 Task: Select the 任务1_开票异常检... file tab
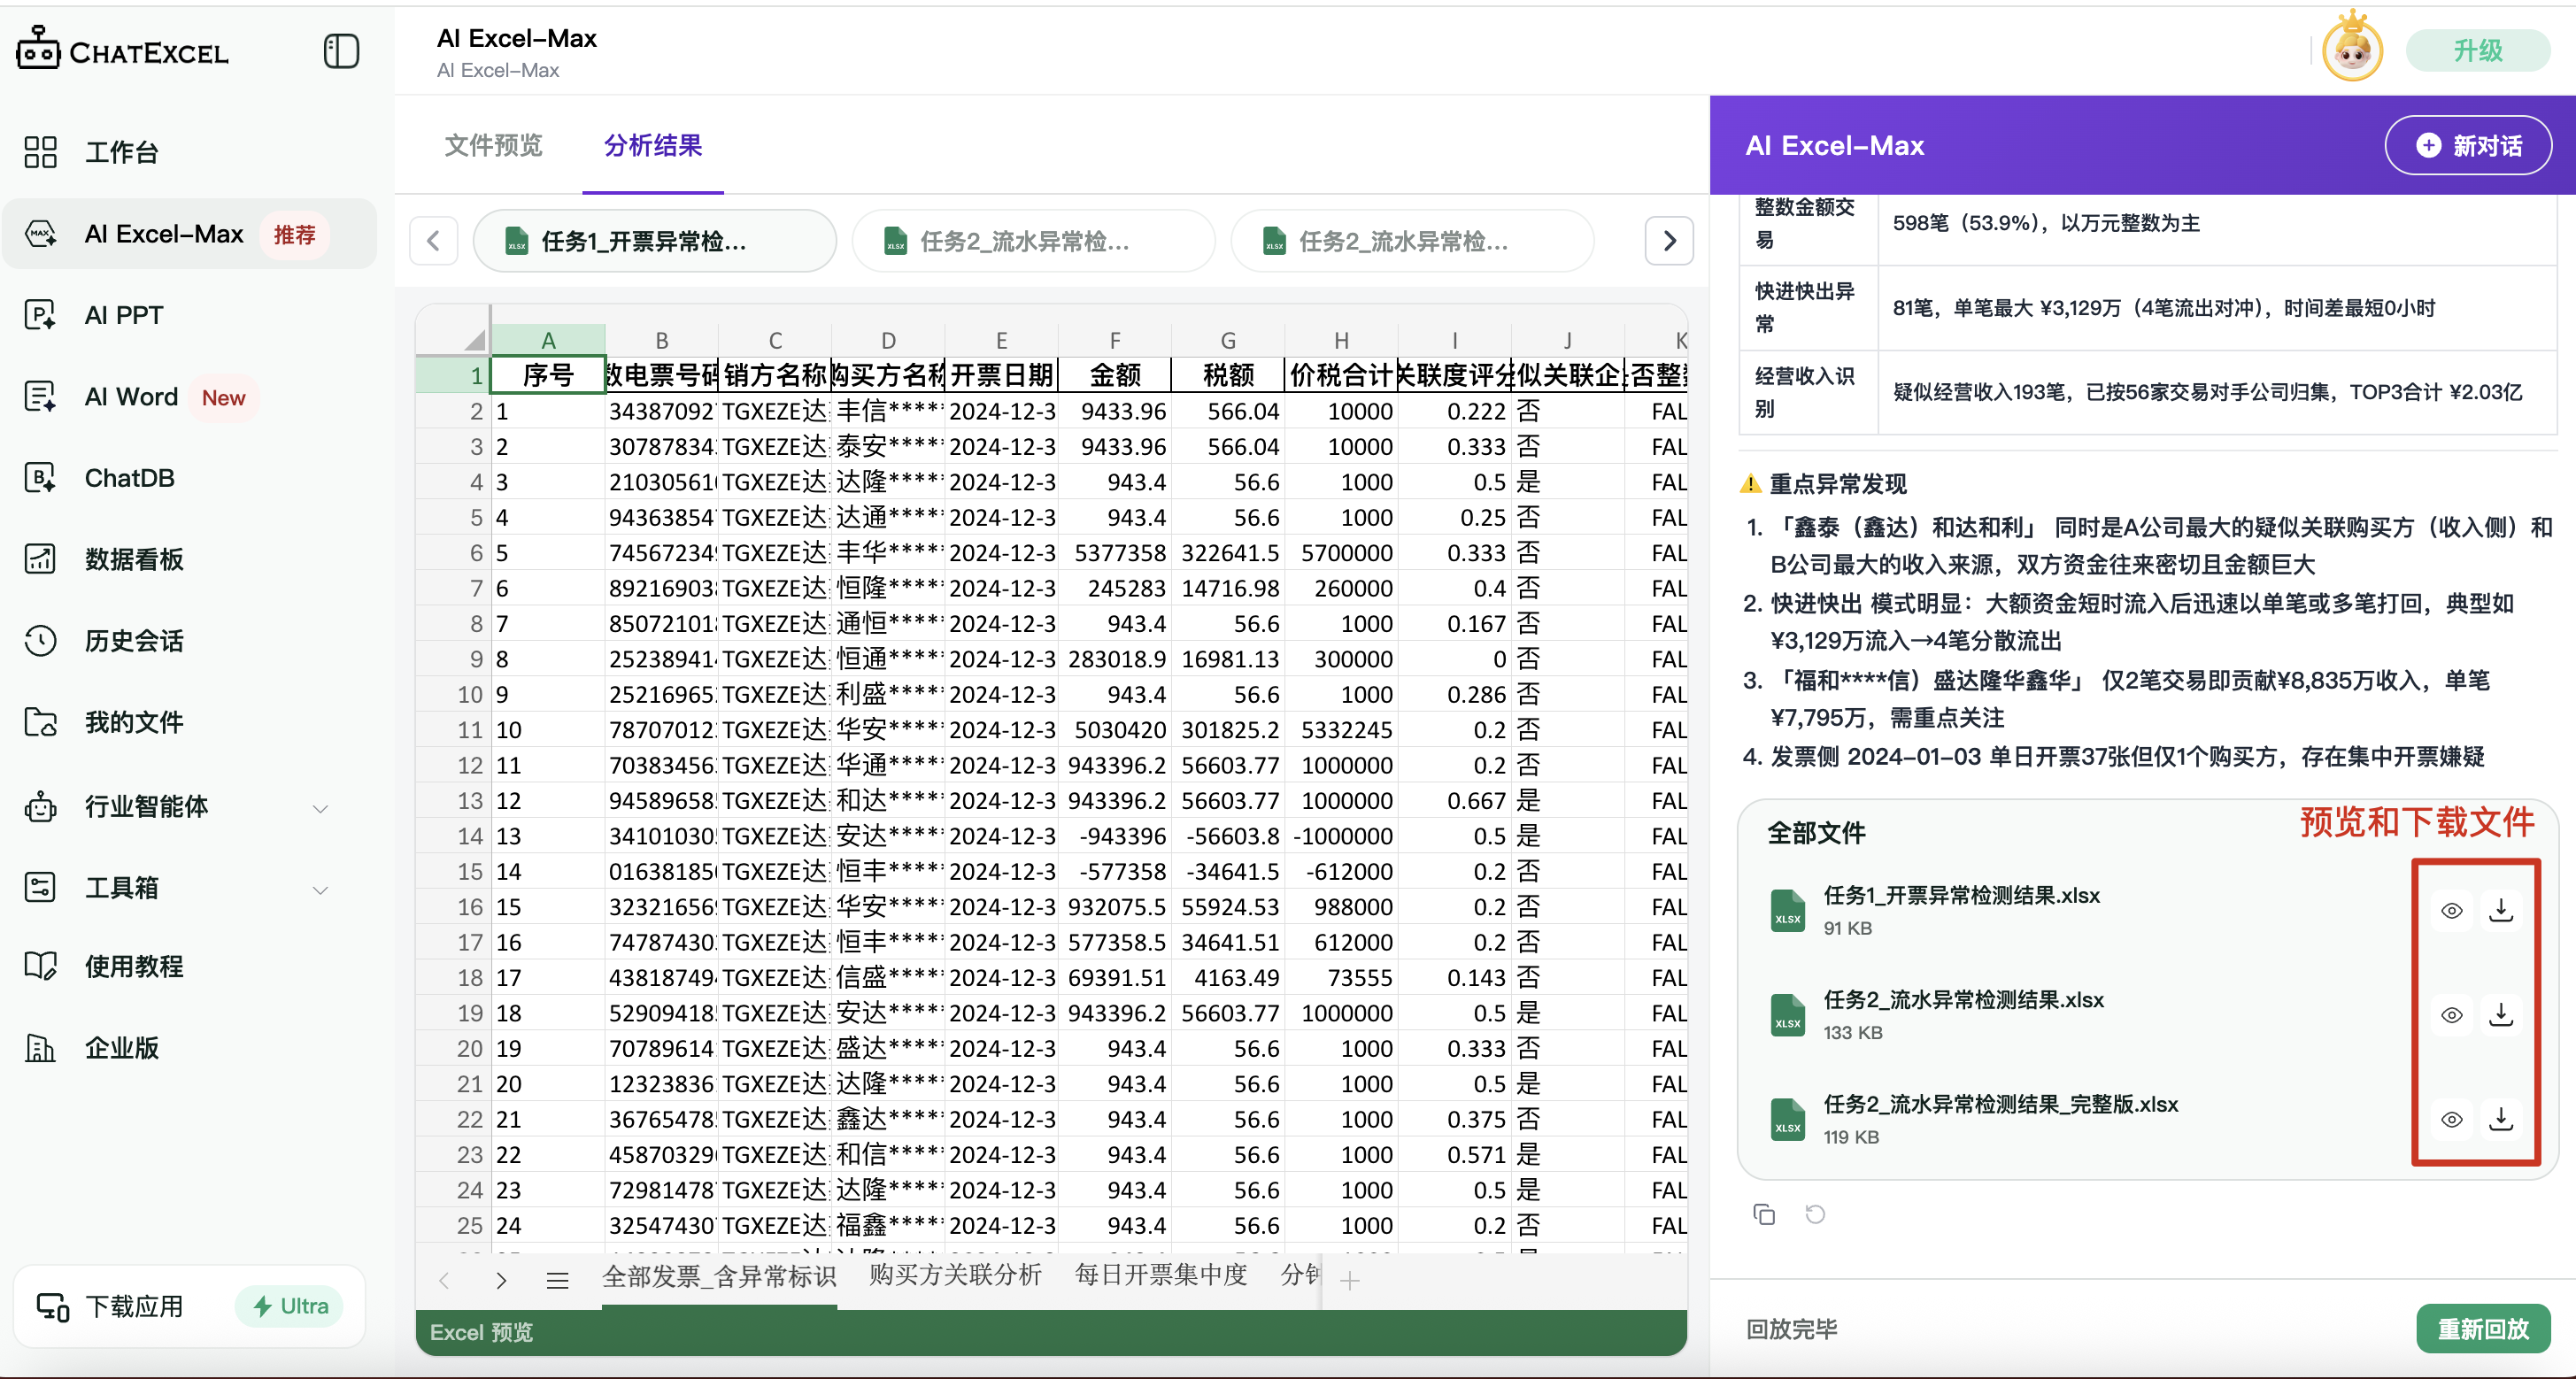click(654, 241)
